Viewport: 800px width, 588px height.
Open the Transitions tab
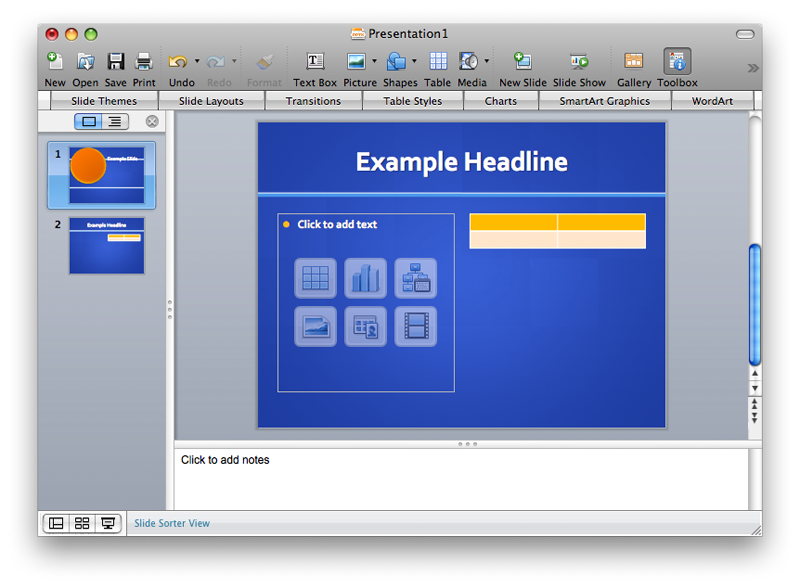coord(313,101)
